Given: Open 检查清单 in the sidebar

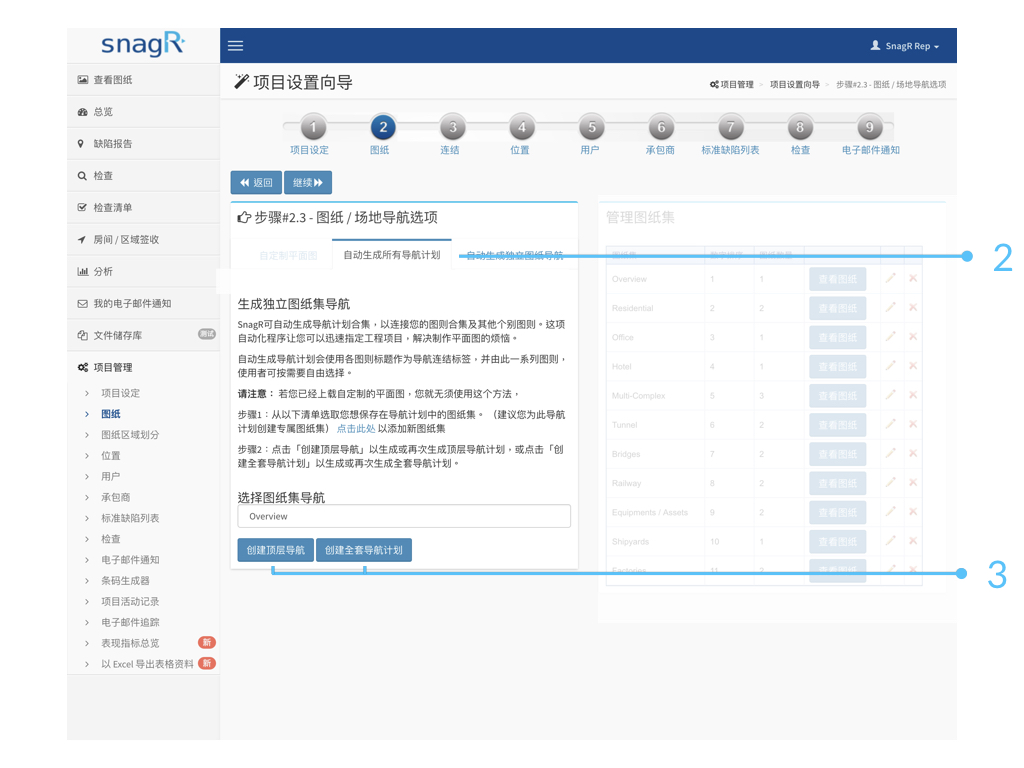Looking at the screenshot, I should pyautogui.click(x=143, y=208).
